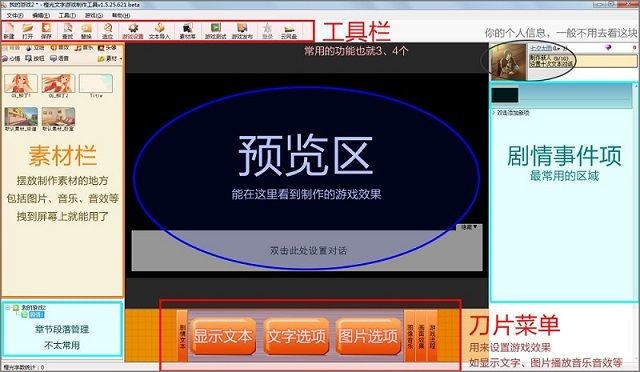
Task: Click the 图片选项 blade button
Action: [368, 336]
